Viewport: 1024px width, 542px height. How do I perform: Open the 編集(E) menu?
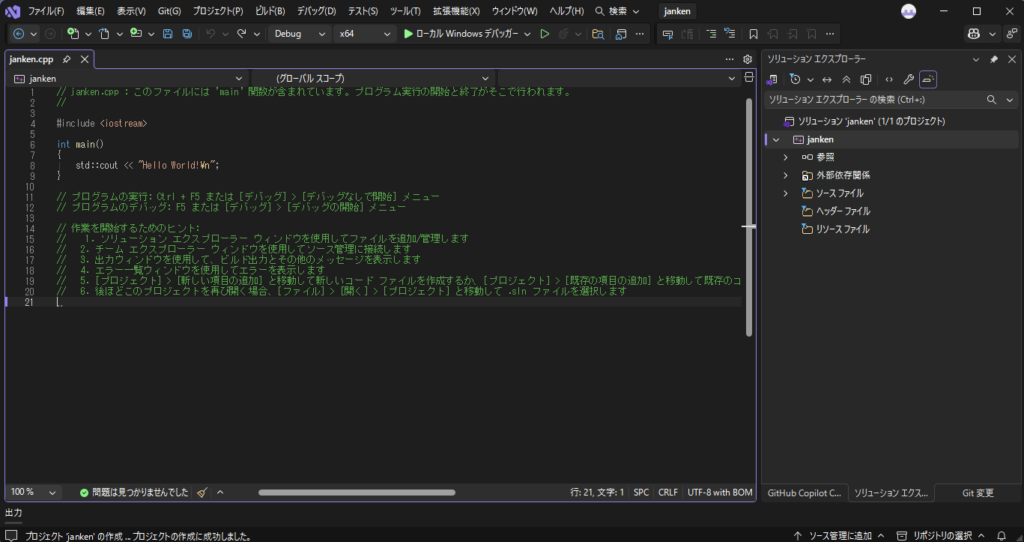coord(90,11)
